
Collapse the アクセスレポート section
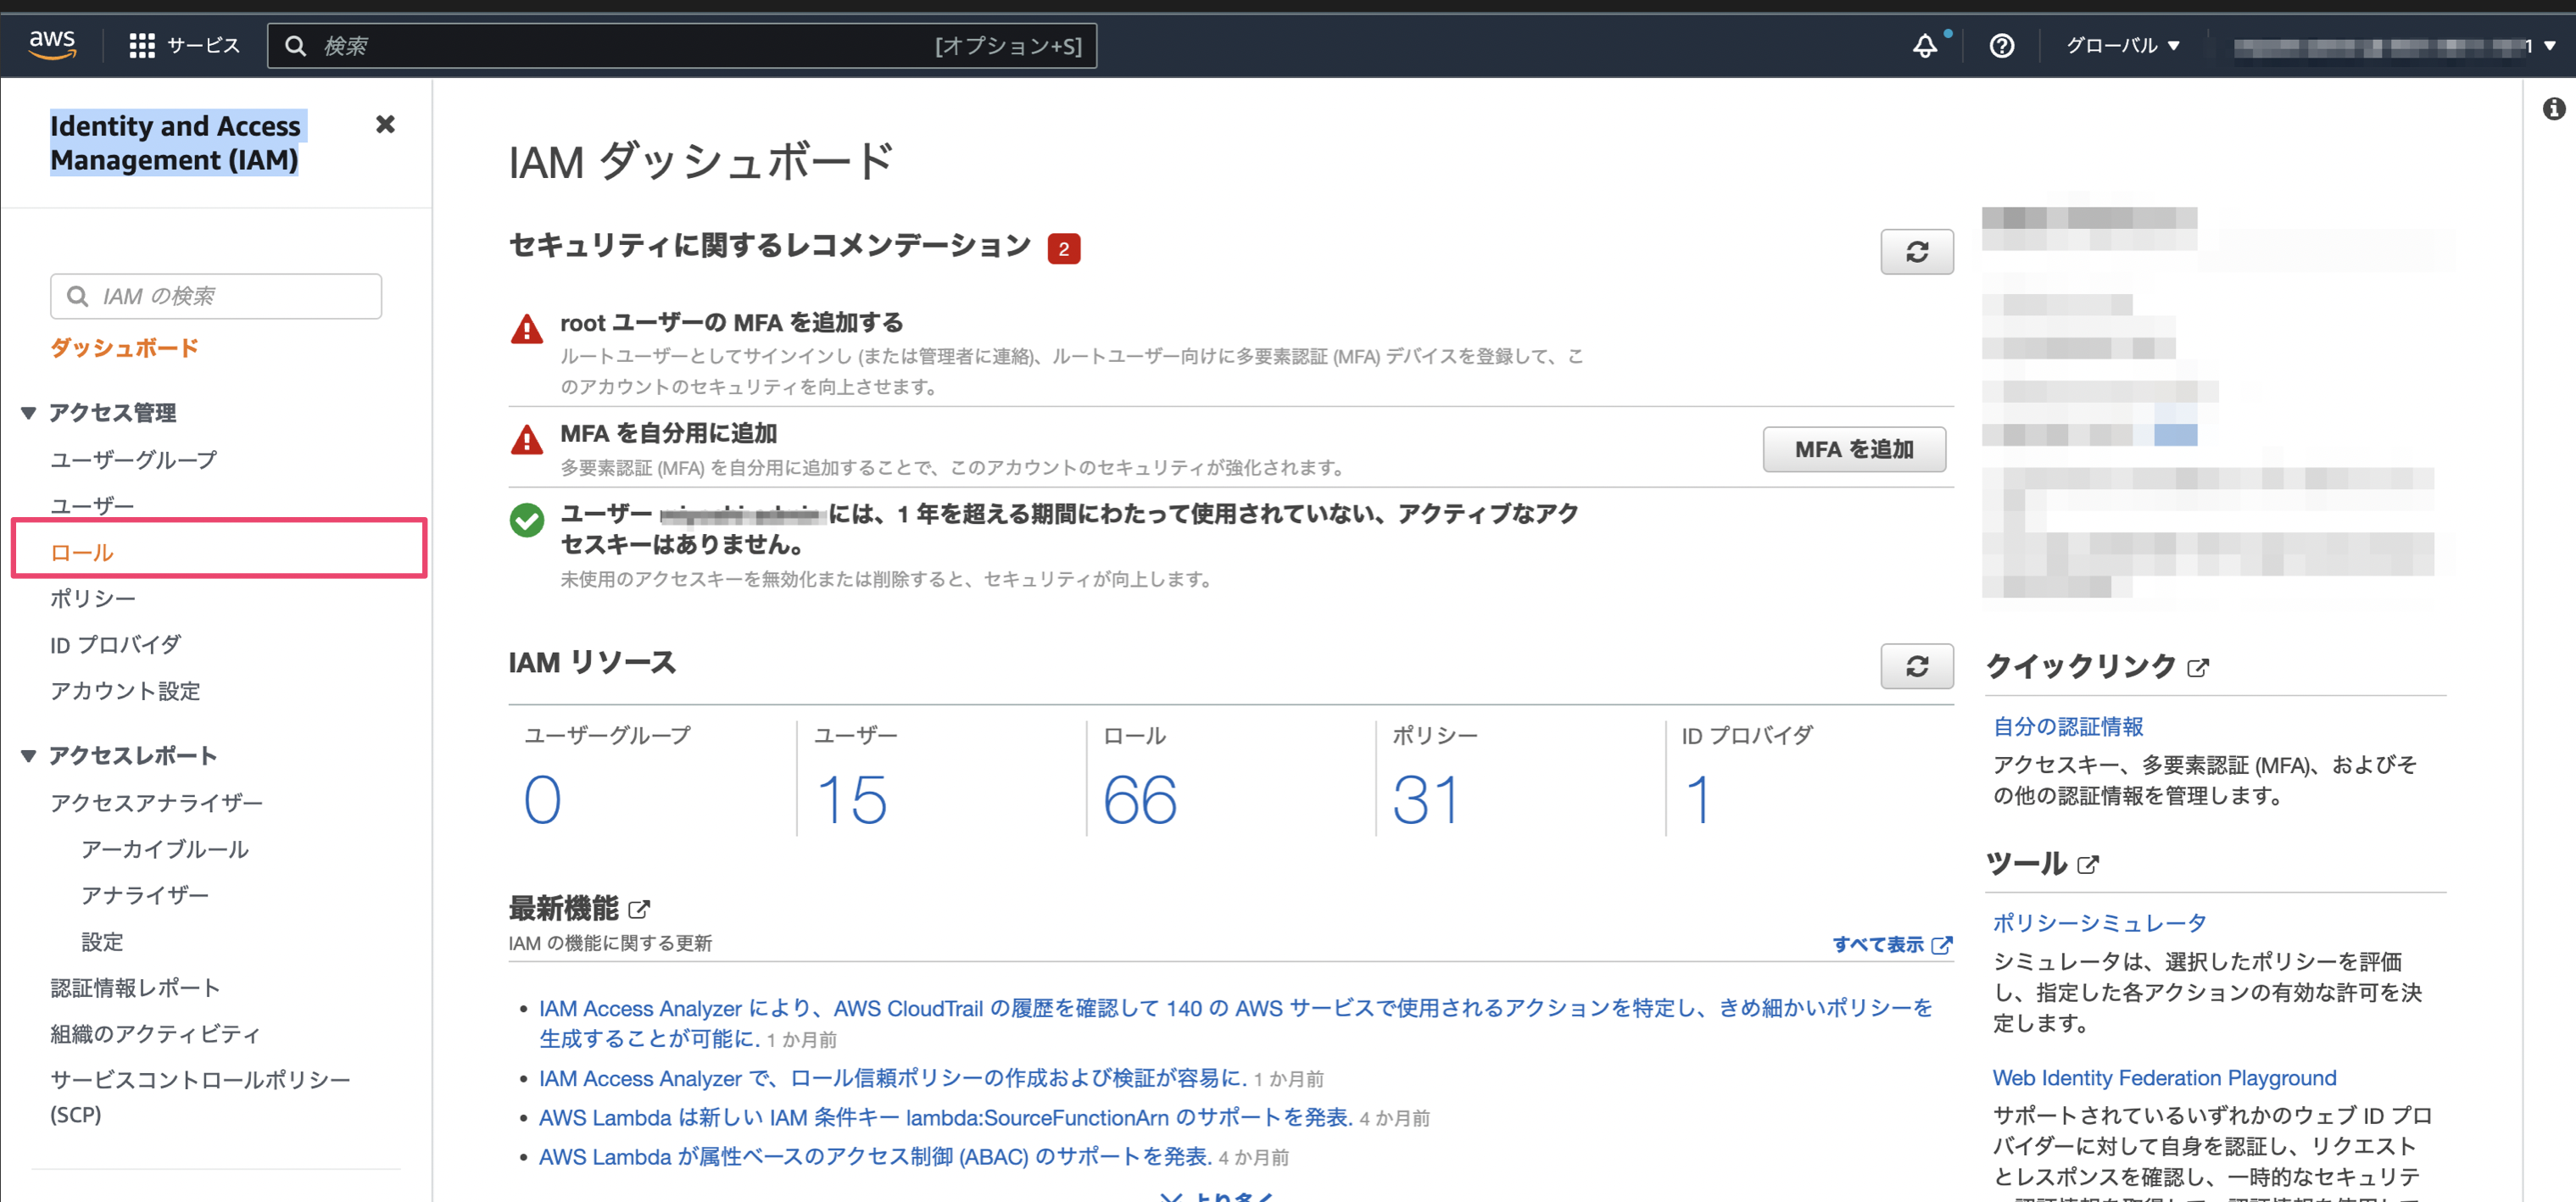(29, 756)
